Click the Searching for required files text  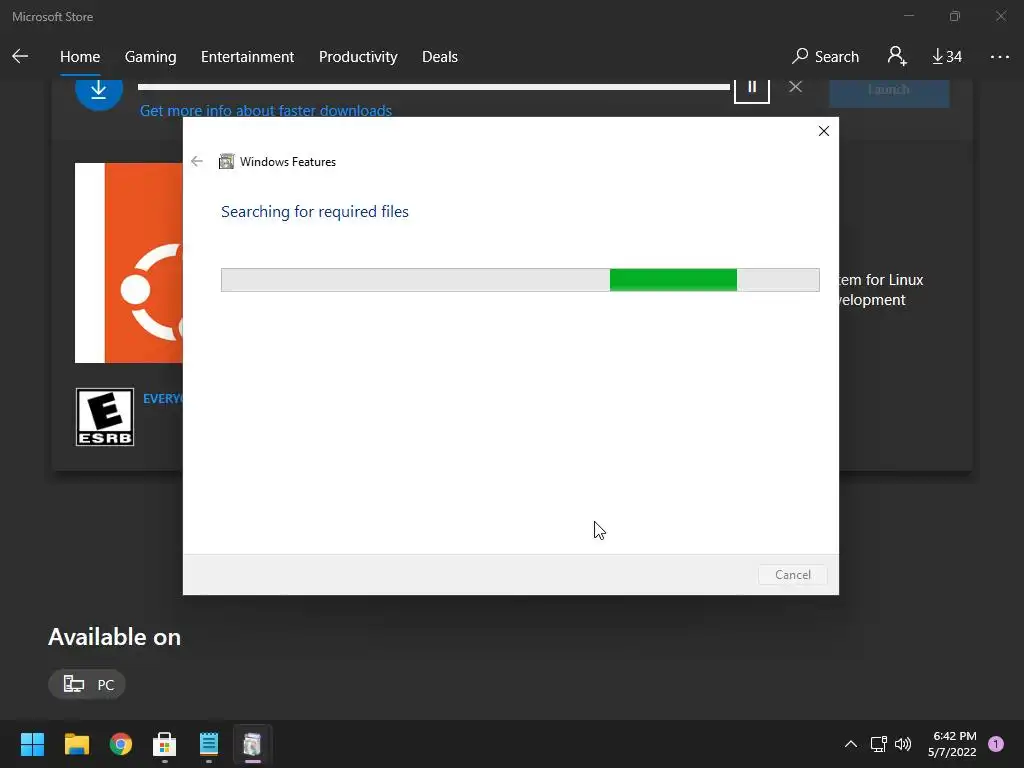pos(315,212)
